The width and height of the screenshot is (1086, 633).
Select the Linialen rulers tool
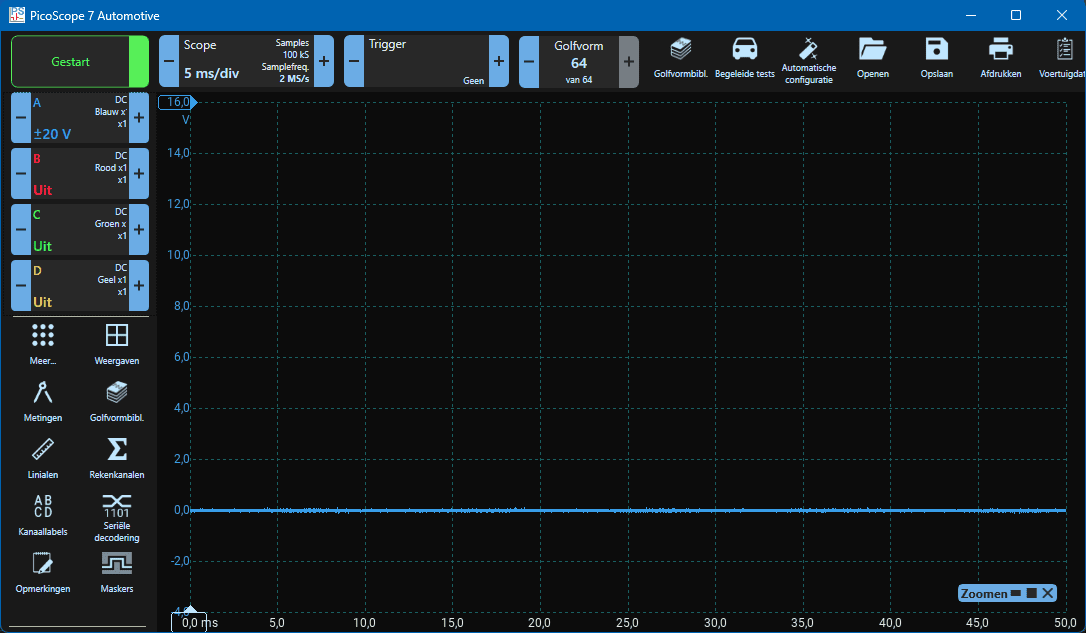43,457
